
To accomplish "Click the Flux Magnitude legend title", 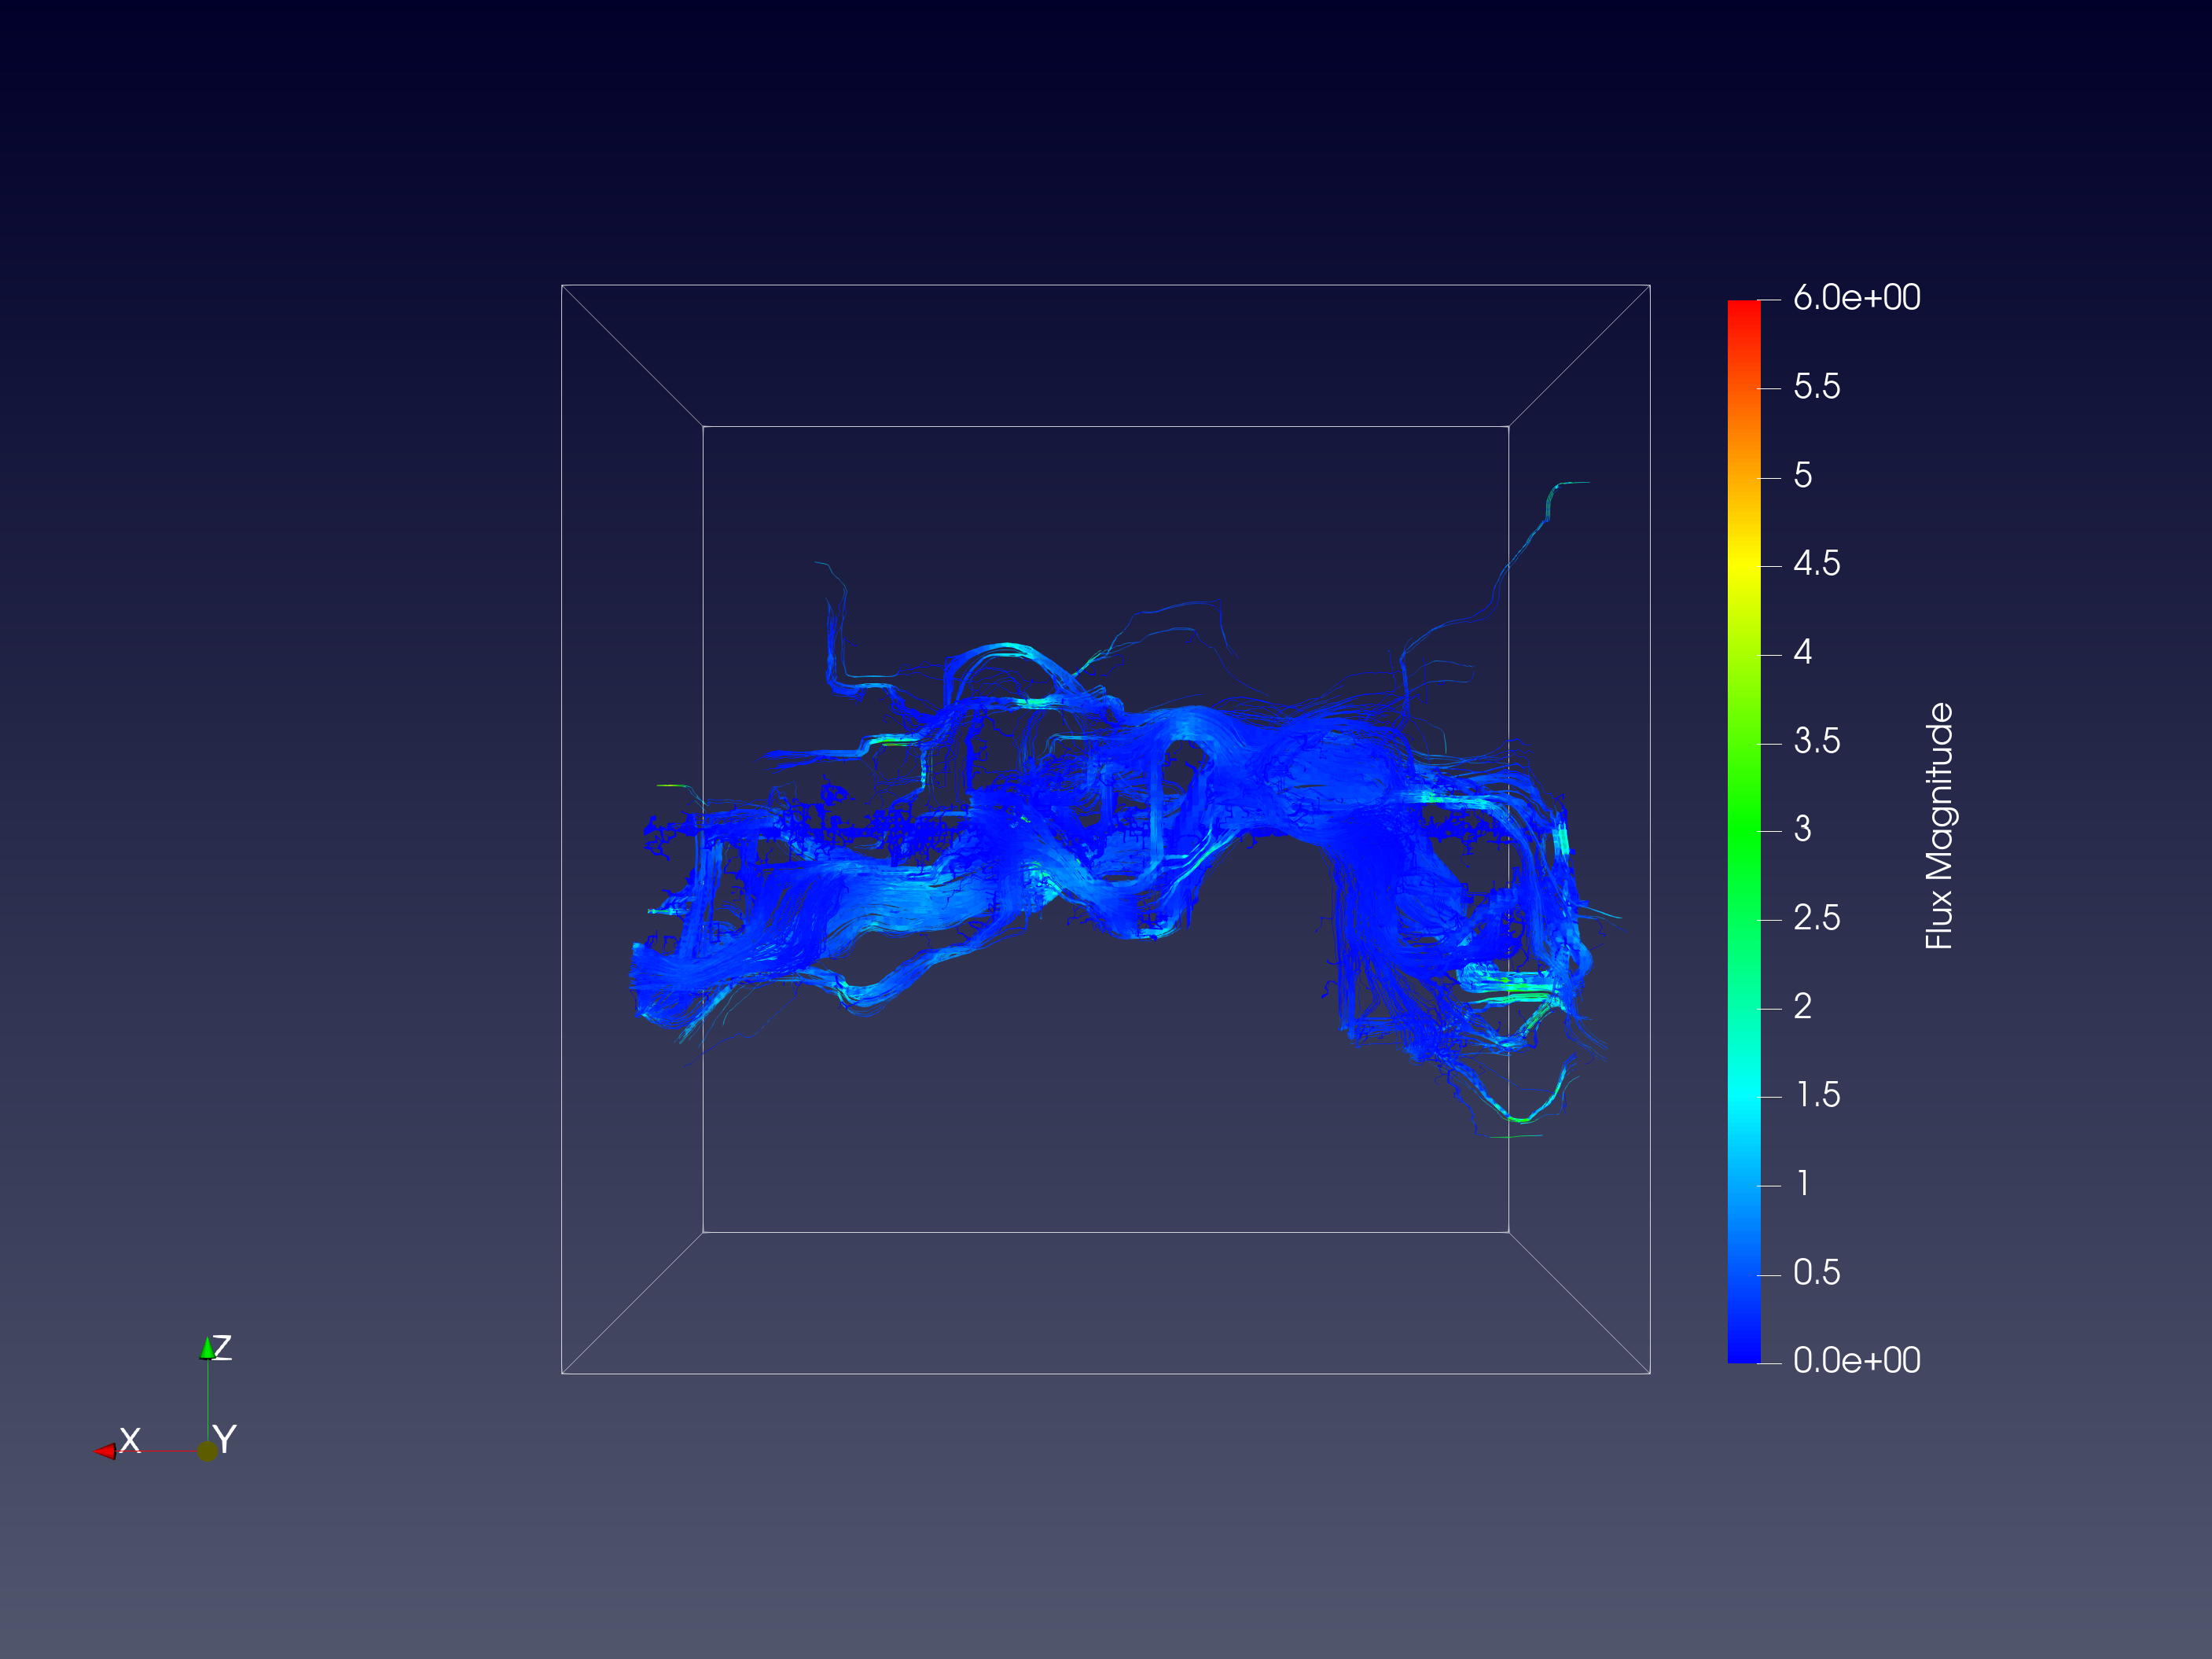I will pyautogui.click(x=1938, y=826).
